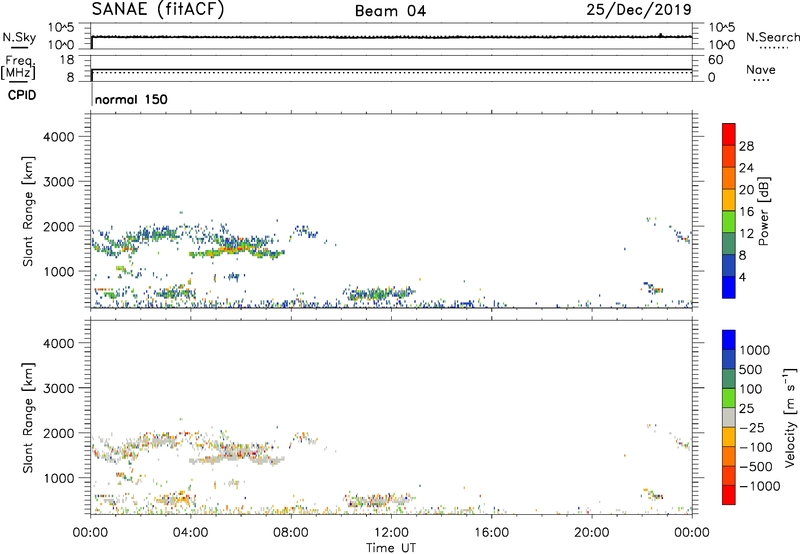Click the 2000 km tick in velocity panel

coord(59,433)
